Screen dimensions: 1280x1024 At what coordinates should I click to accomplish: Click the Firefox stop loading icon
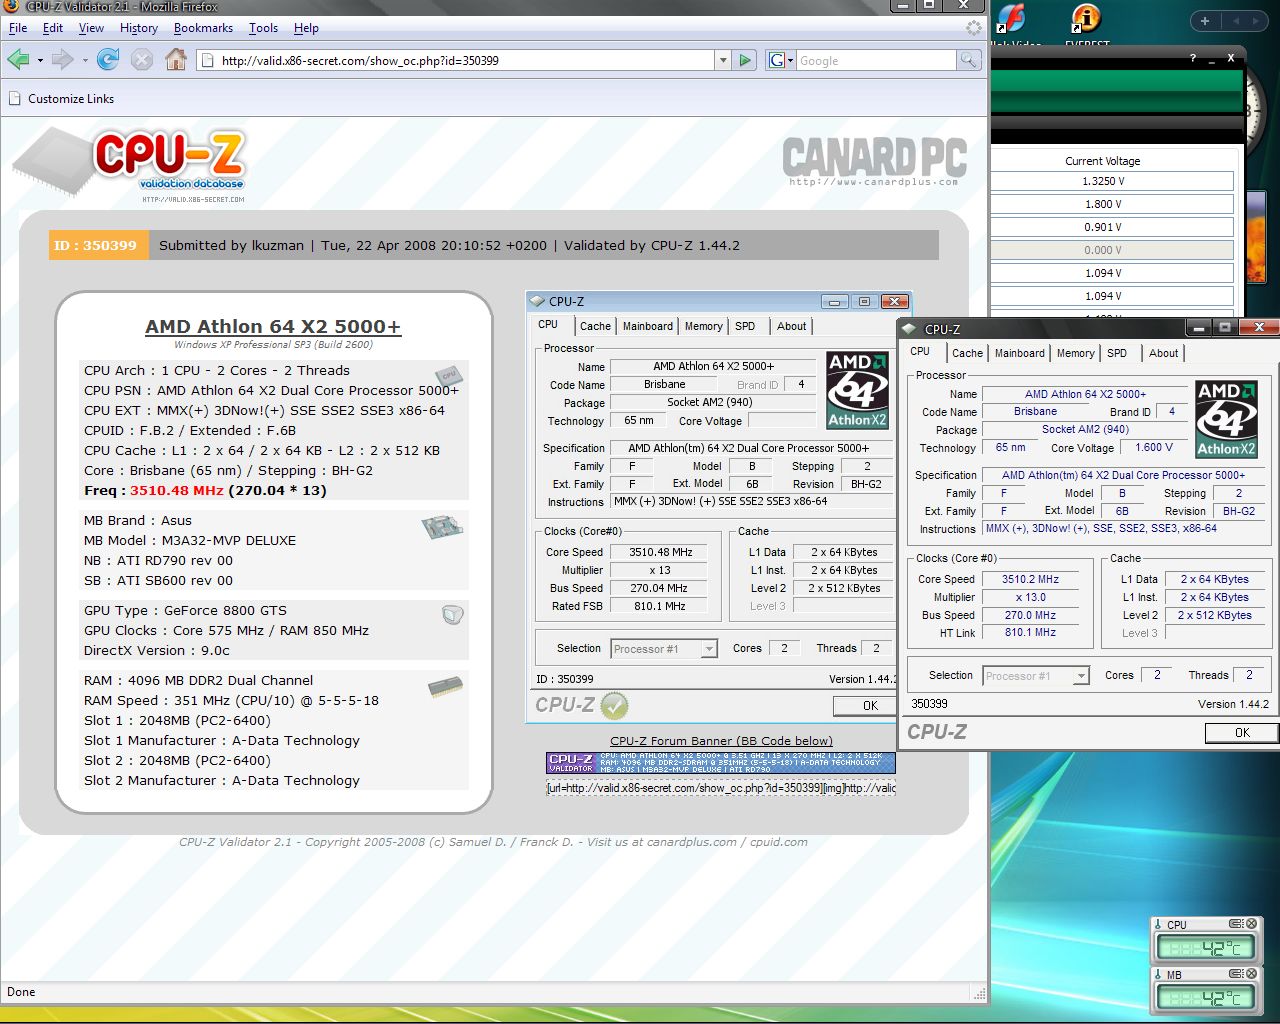click(x=142, y=60)
